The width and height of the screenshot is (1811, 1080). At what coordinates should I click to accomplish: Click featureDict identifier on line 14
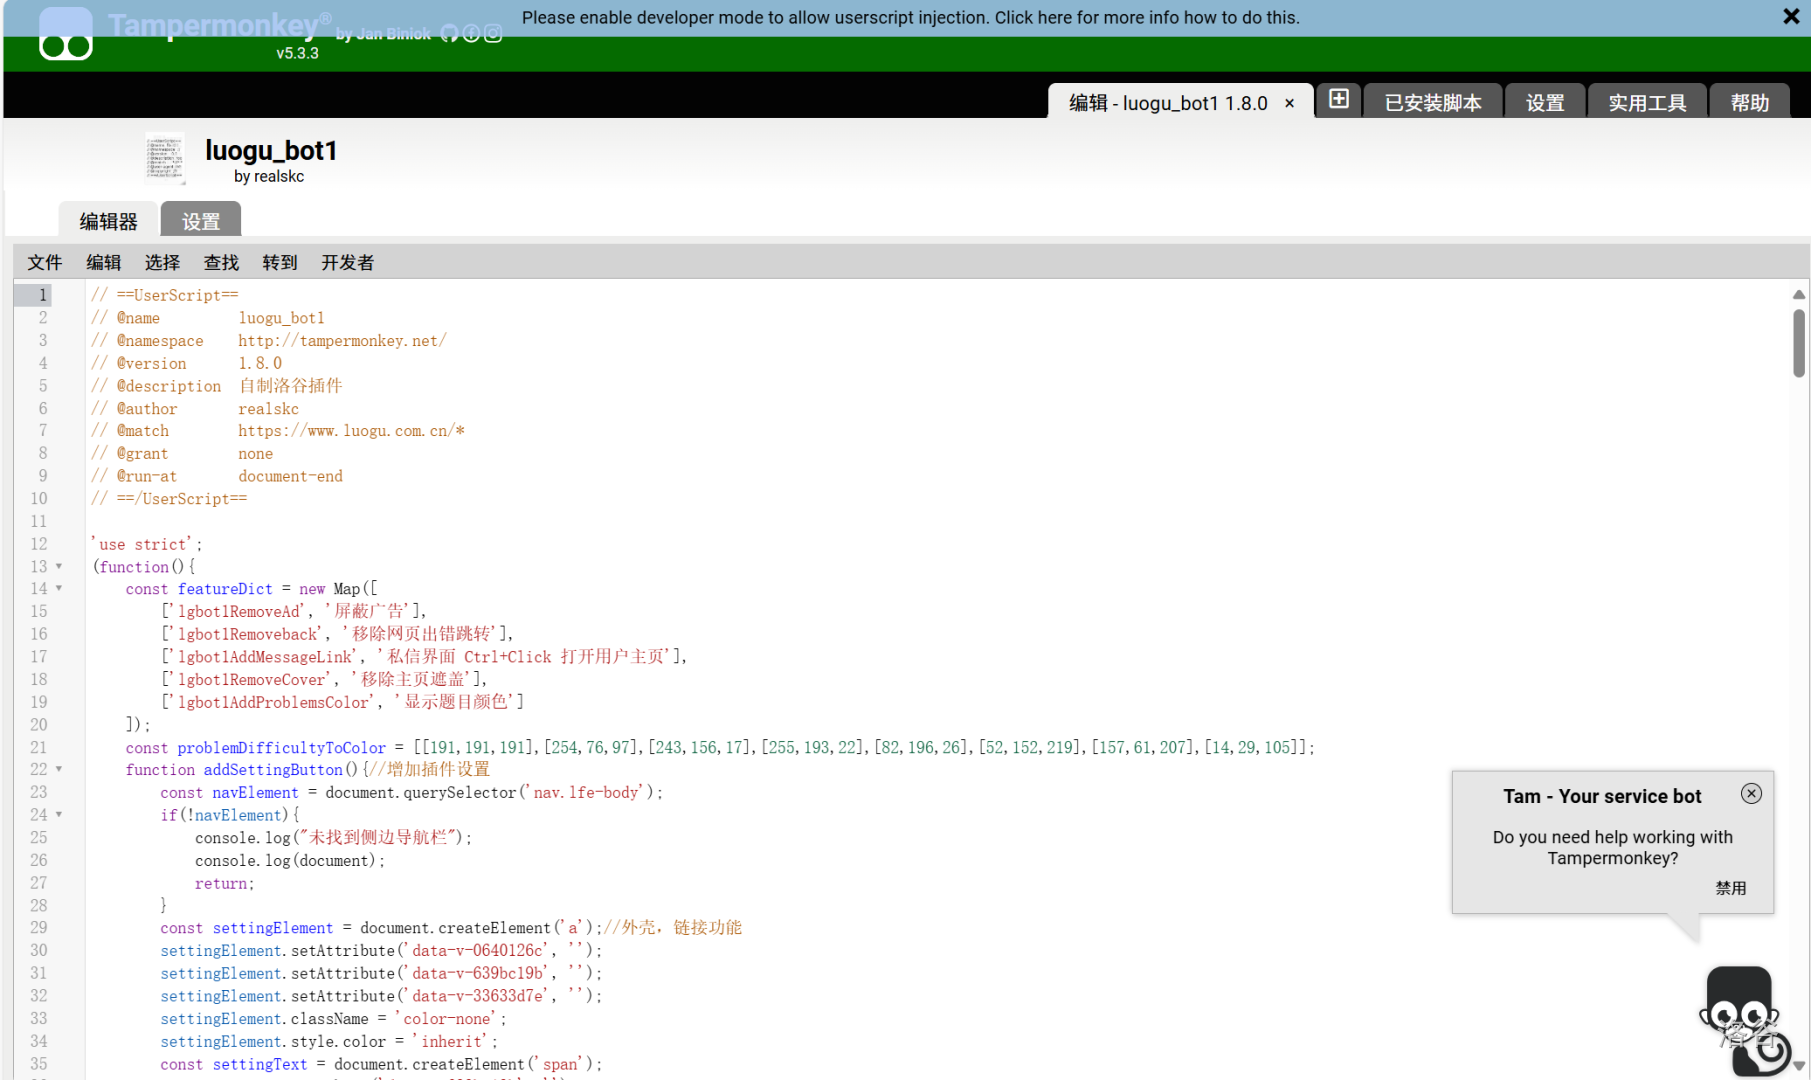[225, 589]
